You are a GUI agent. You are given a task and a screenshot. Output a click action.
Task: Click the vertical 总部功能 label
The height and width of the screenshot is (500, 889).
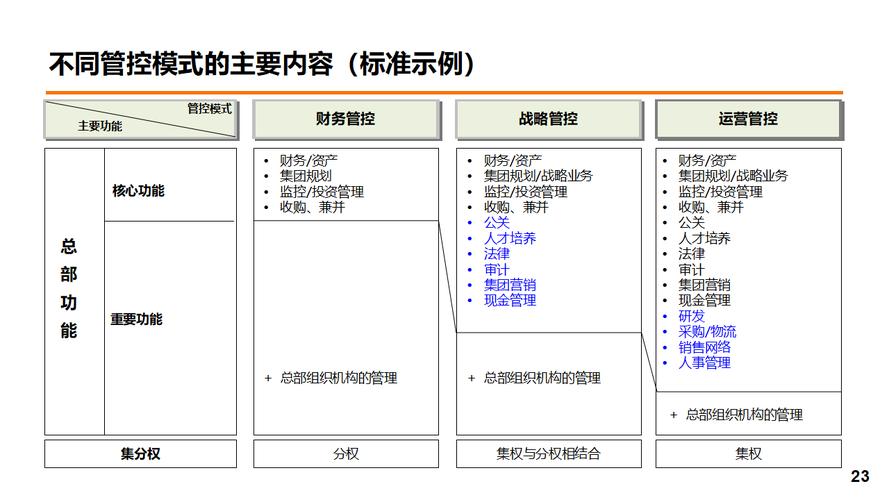click(x=69, y=288)
